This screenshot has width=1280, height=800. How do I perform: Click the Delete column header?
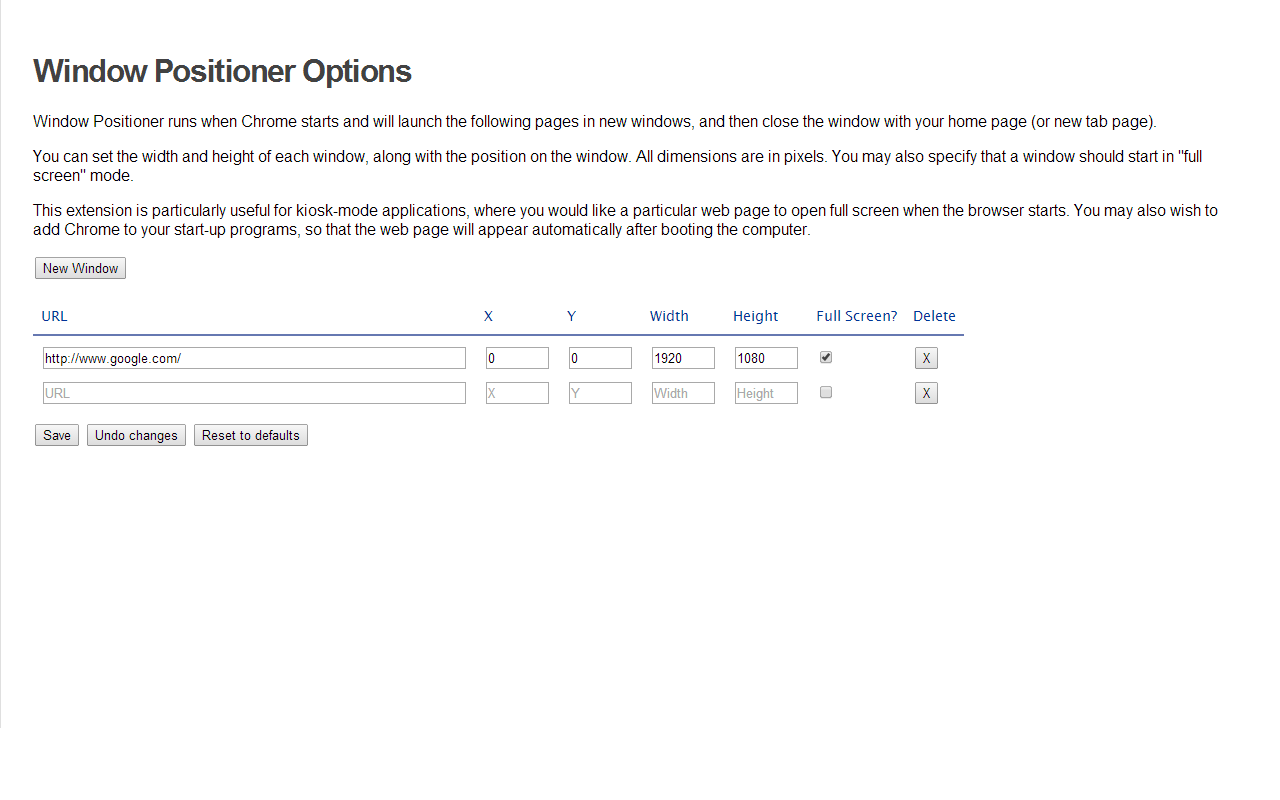point(934,316)
